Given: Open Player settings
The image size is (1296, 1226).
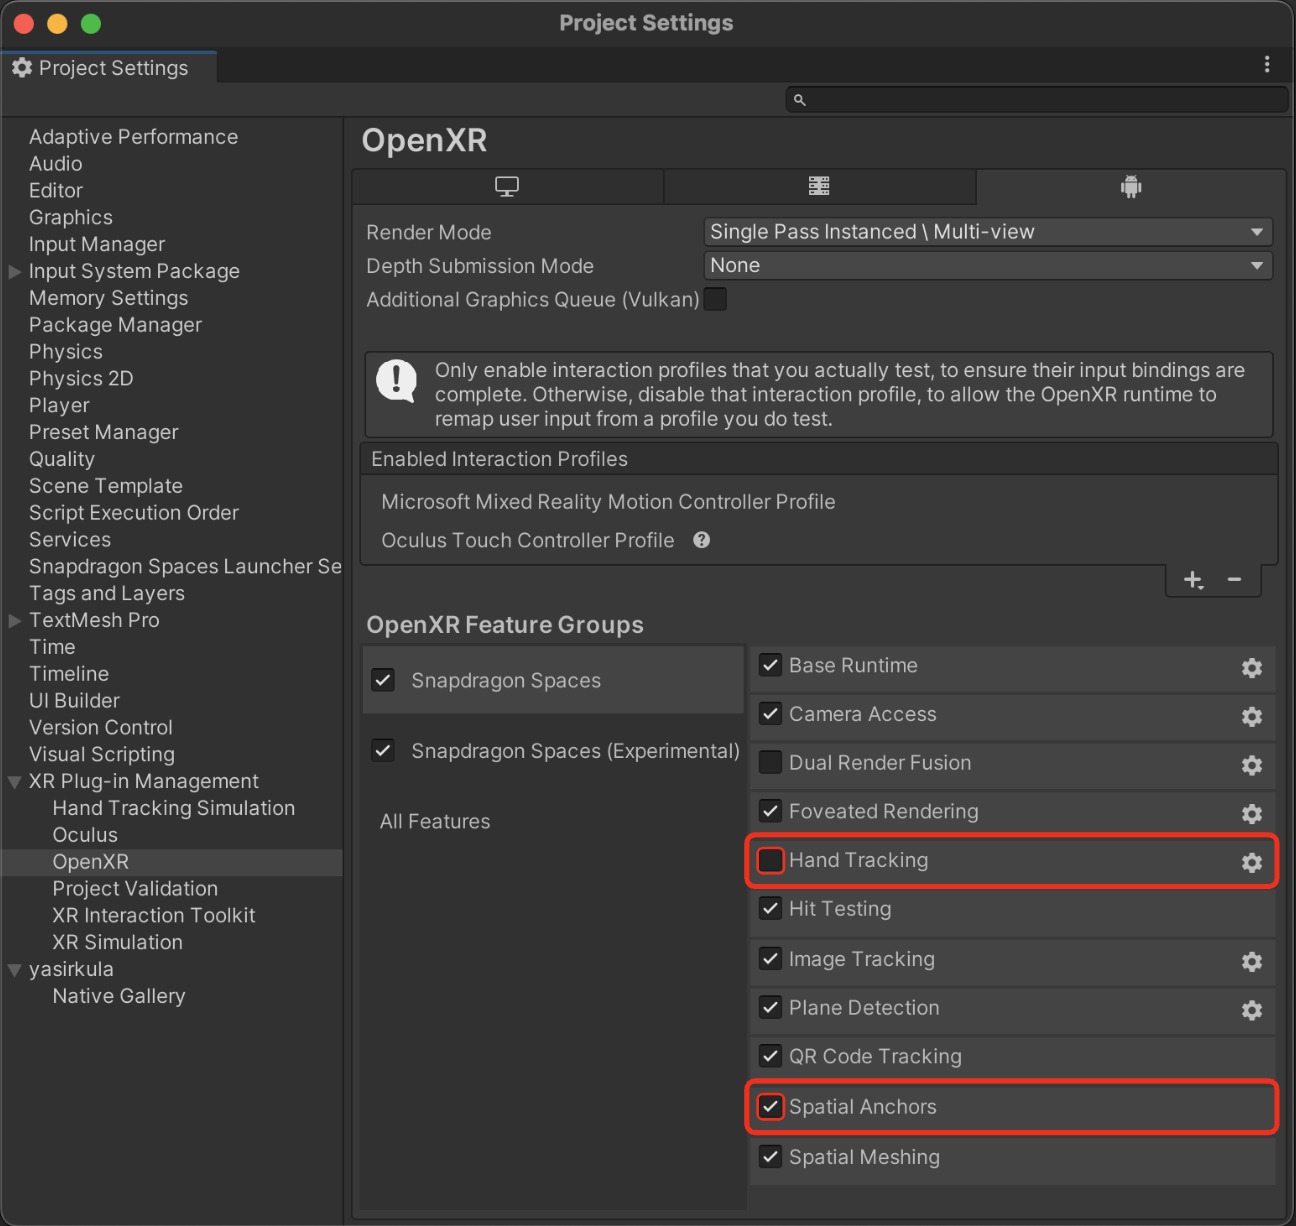Looking at the screenshot, I should [59, 405].
